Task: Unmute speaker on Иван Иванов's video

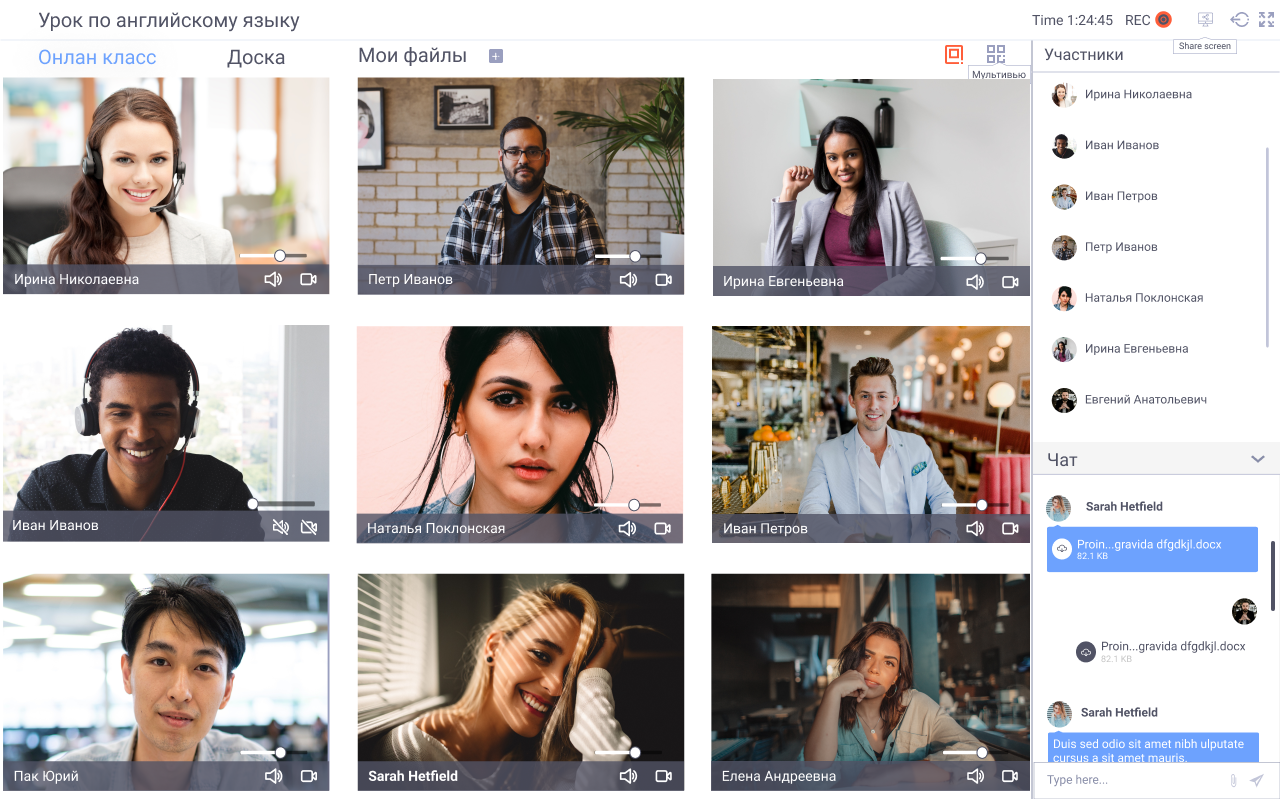Action: pyautogui.click(x=281, y=527)
